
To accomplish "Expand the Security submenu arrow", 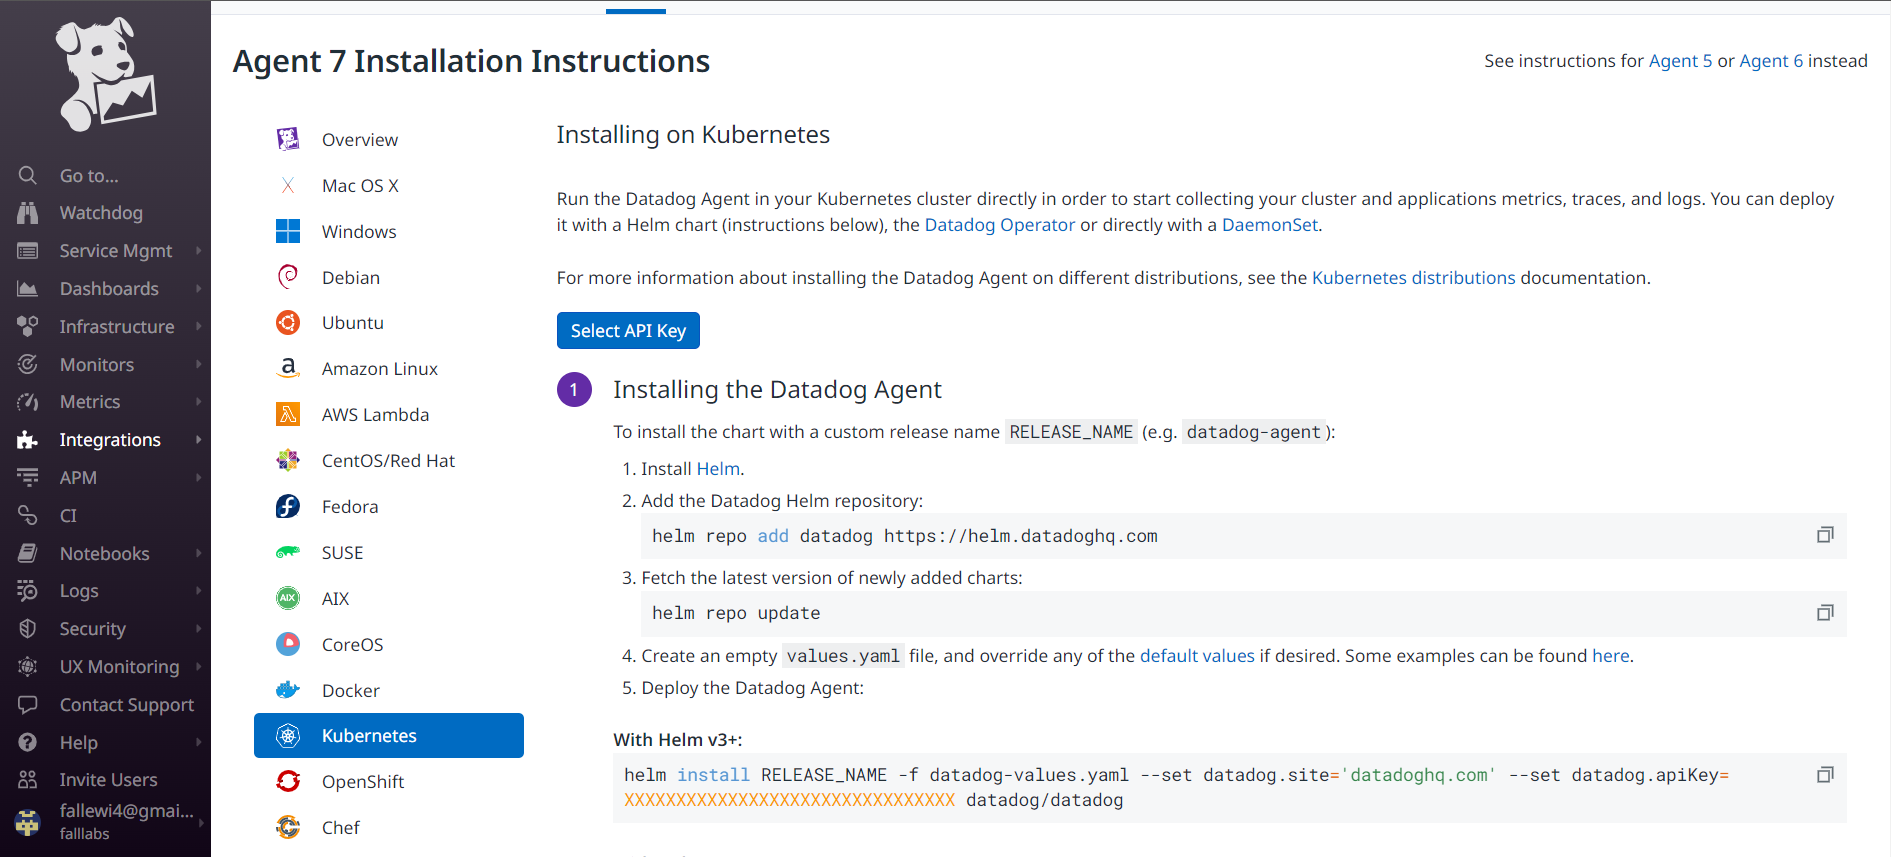I will (x=198, y=629).
